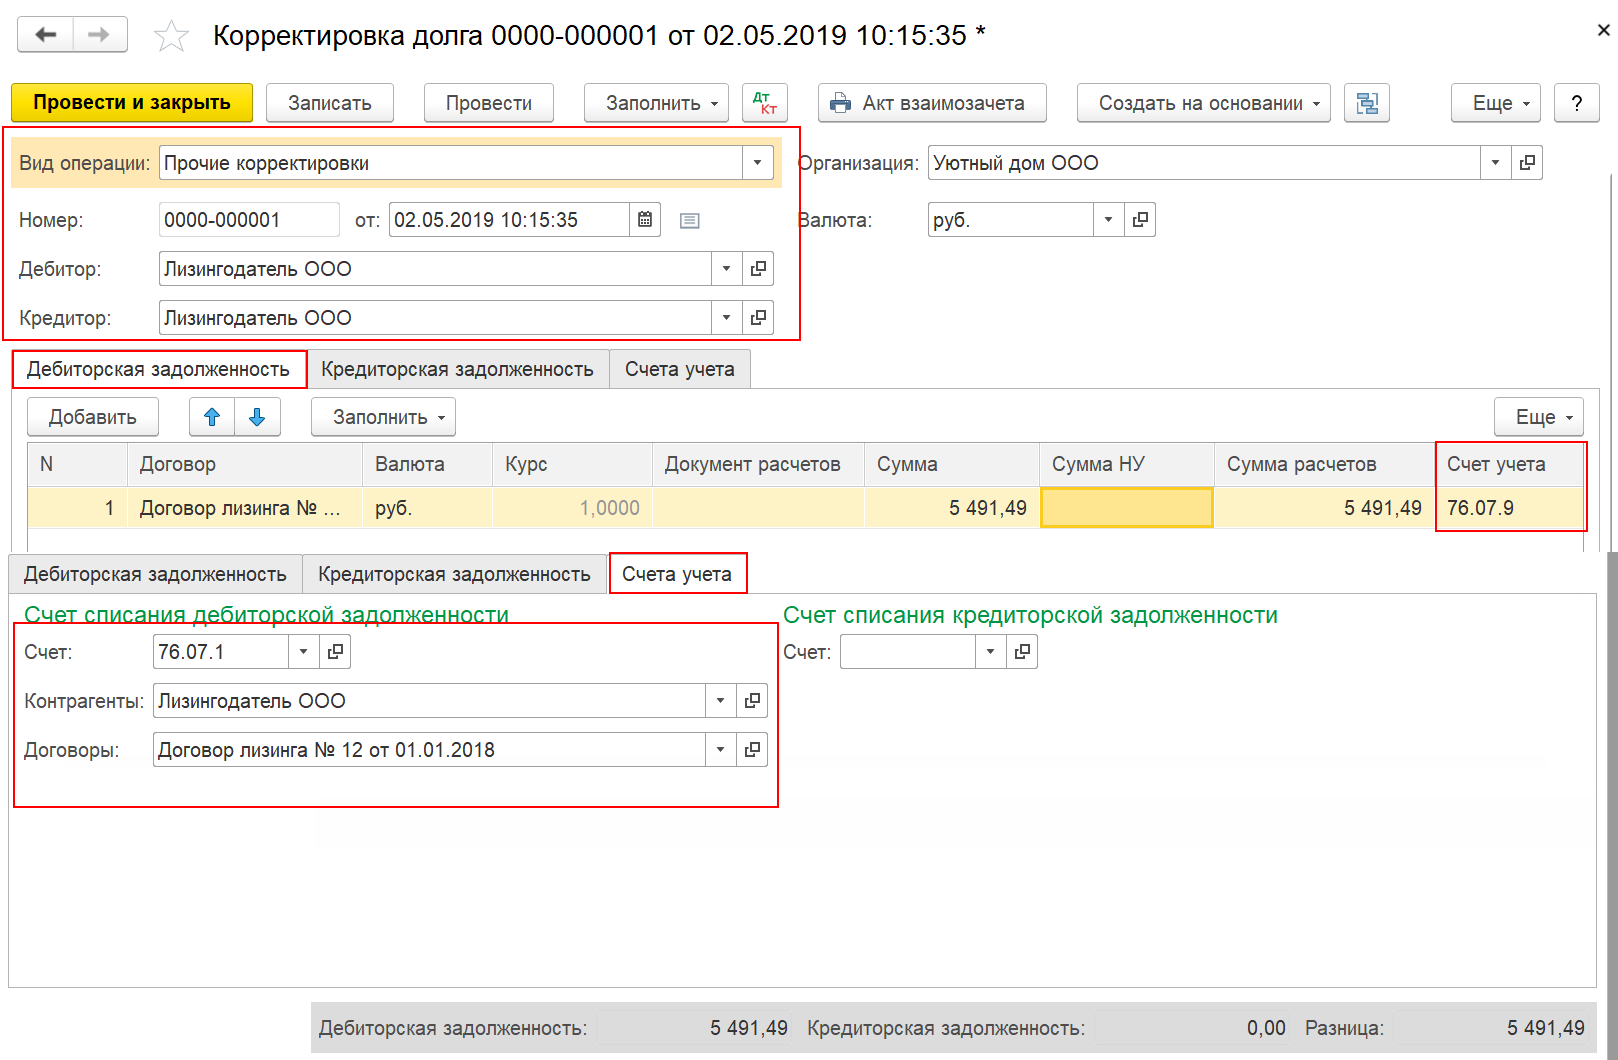The height and width of the screenshot is (1060, 1618).
Task: Click the comment icon beside date field
Action: coord(689,221)
